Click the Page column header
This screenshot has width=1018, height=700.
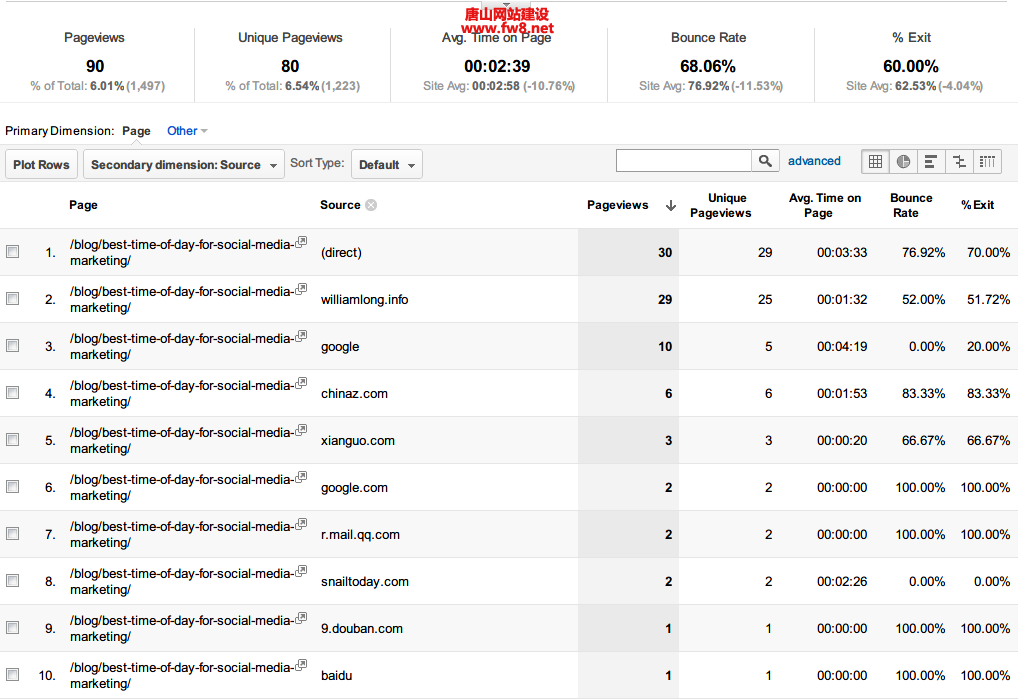(83, 205)
